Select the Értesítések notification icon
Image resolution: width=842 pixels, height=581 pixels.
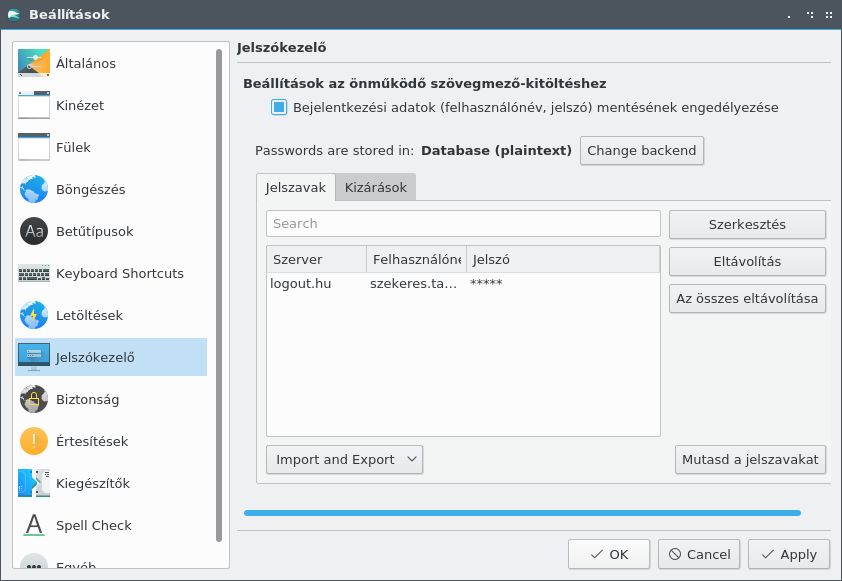pos(34,441)
